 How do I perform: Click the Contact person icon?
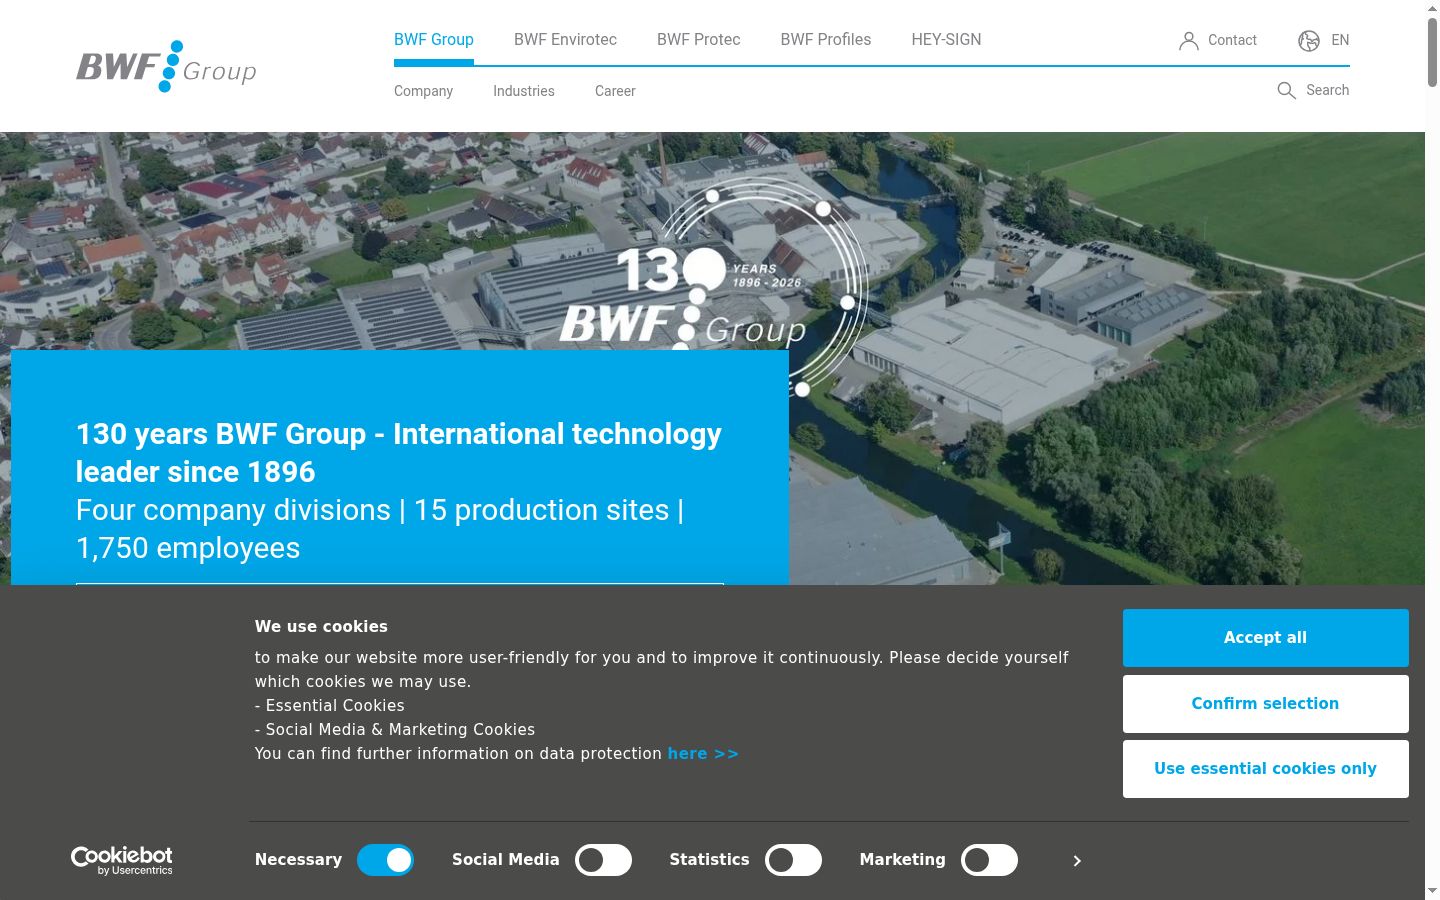point(1189,41)
